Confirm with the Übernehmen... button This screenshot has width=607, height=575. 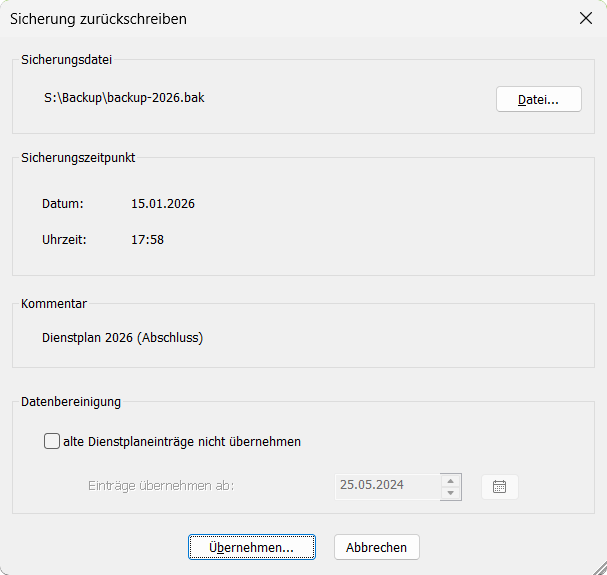coord(252,547)
